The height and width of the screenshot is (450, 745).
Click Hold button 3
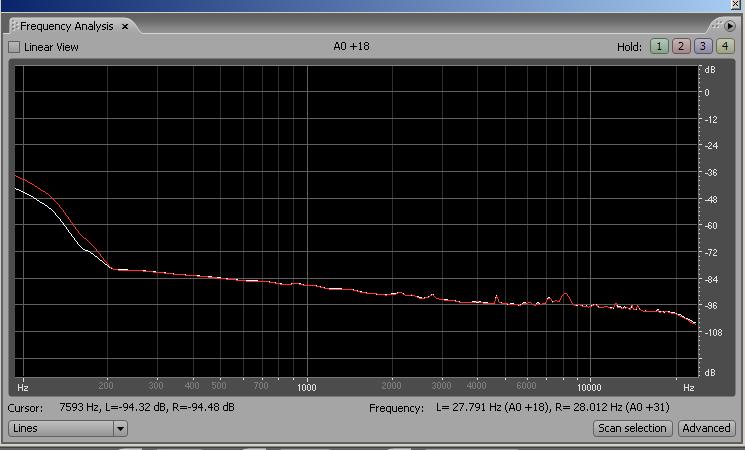click(703, 46)
